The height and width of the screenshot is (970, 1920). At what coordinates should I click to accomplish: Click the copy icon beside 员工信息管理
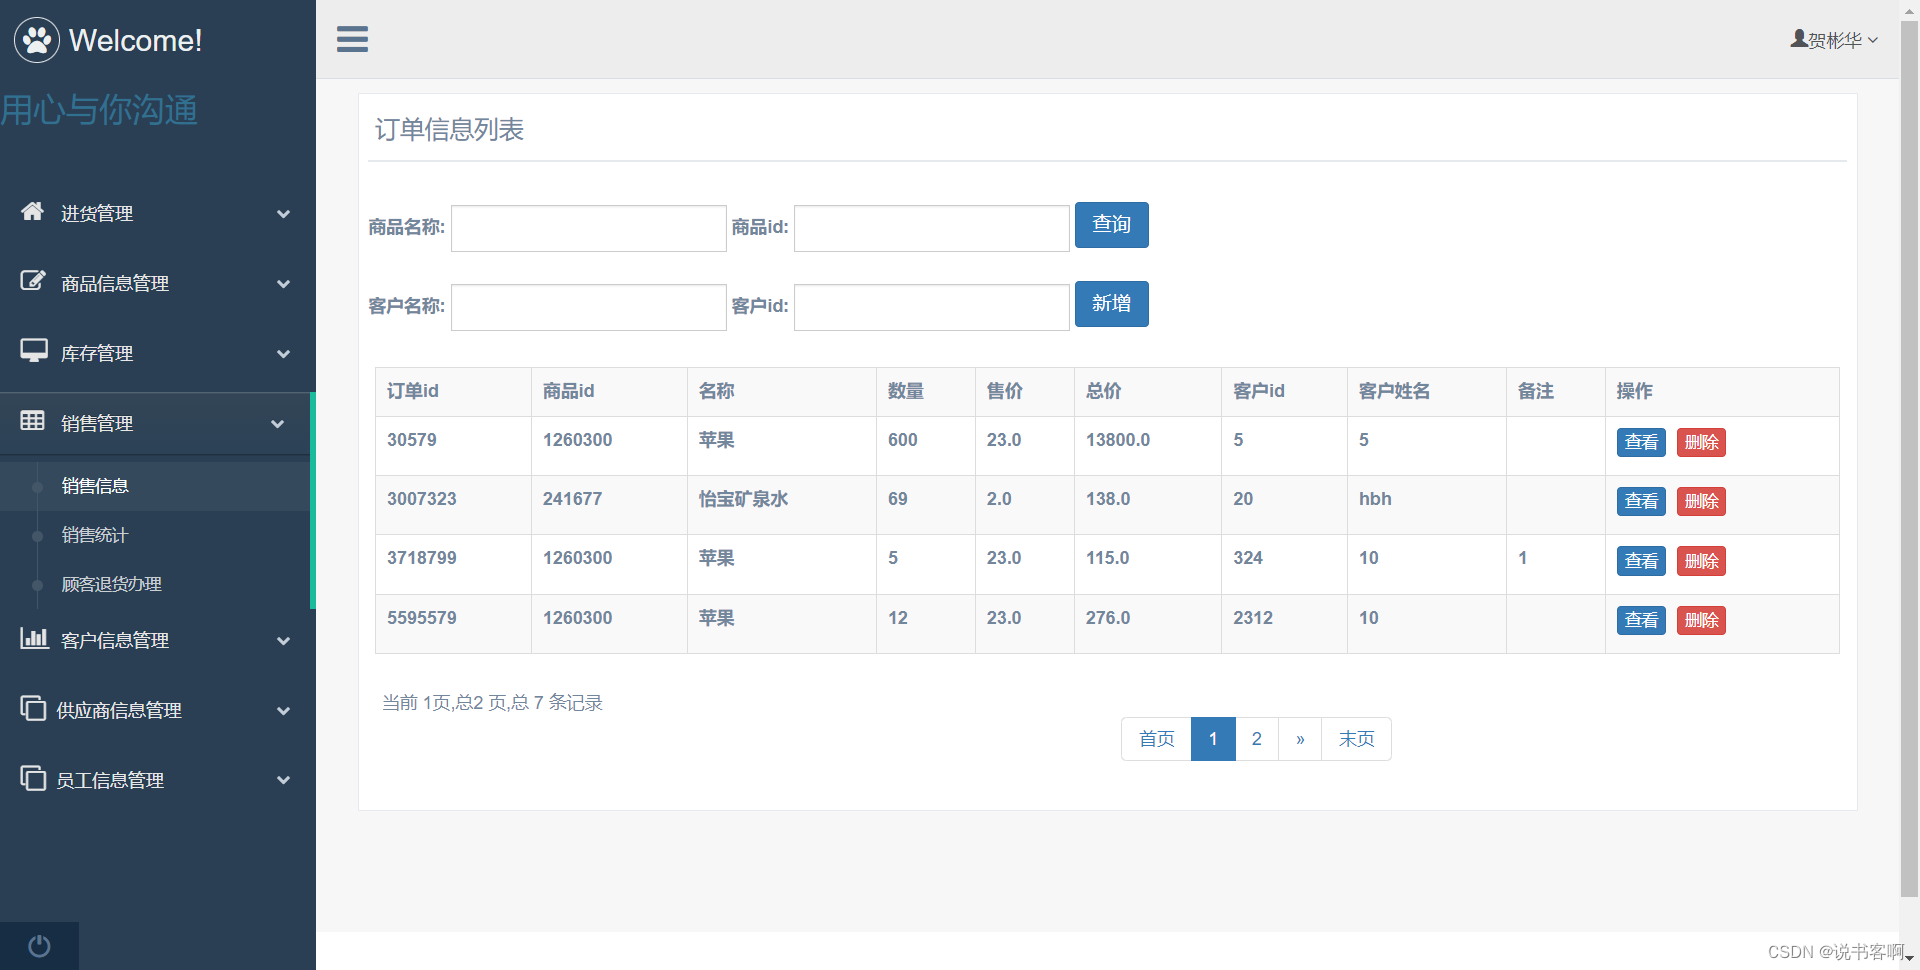[x=33, y=778]
